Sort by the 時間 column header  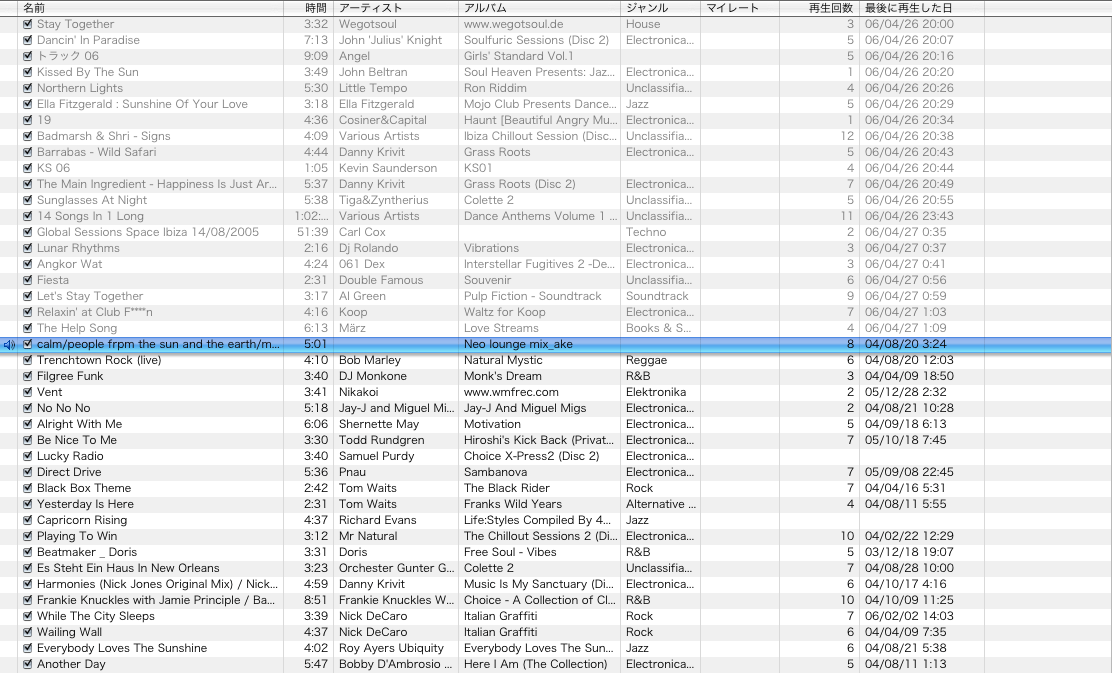tap(308, 8)
